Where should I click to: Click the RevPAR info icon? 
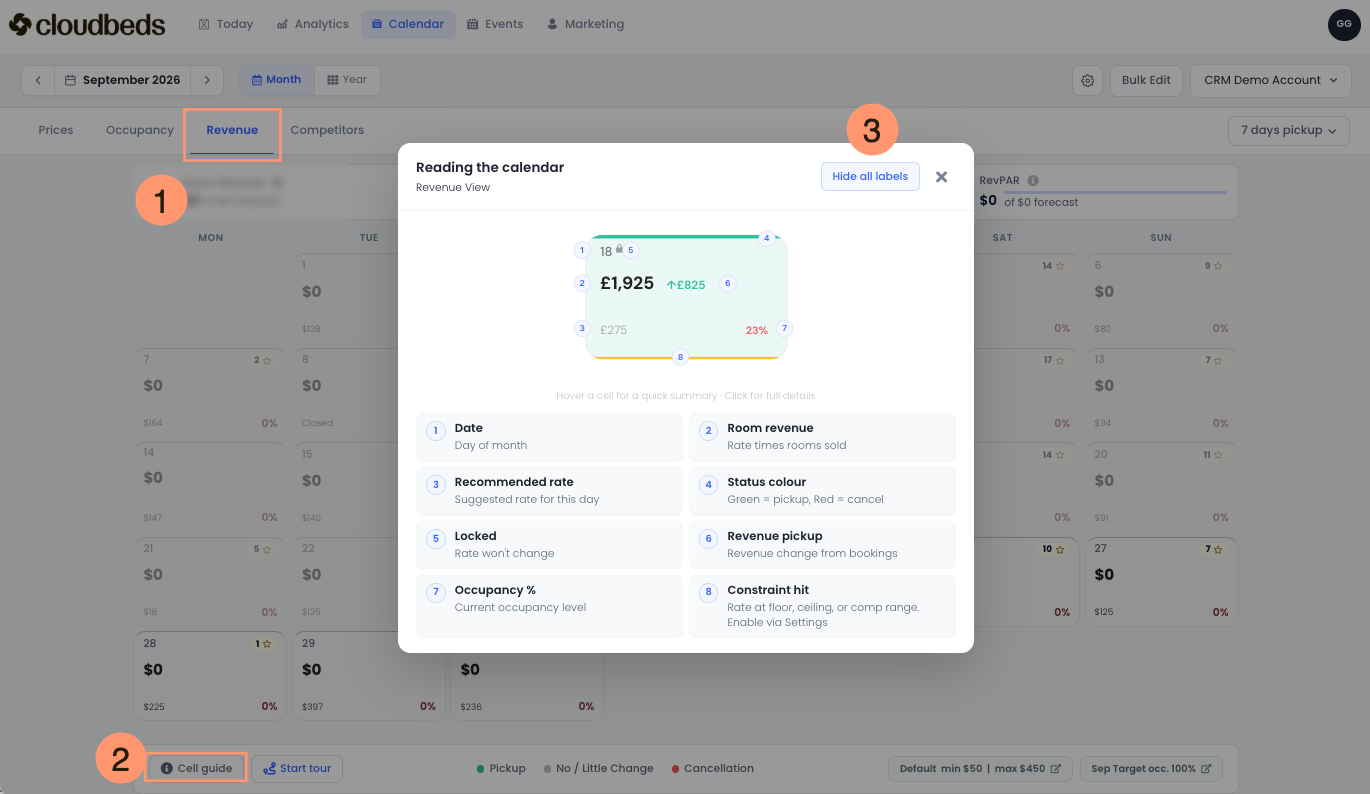coord(1033,181)
